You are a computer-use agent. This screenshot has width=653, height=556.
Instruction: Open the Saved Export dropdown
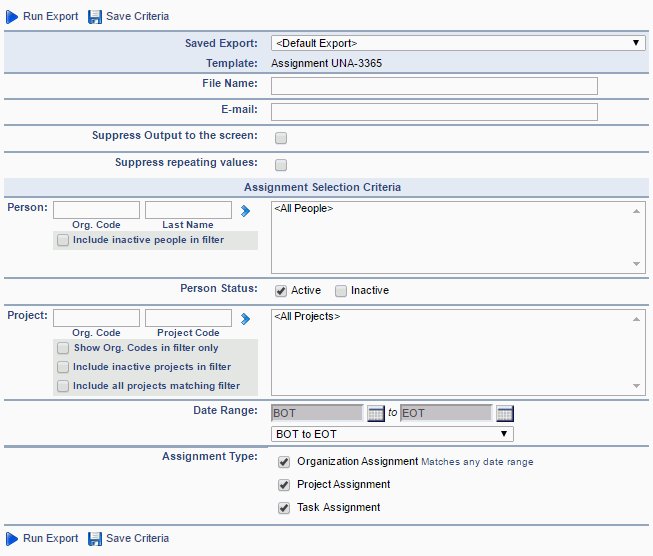coord(458,43)
